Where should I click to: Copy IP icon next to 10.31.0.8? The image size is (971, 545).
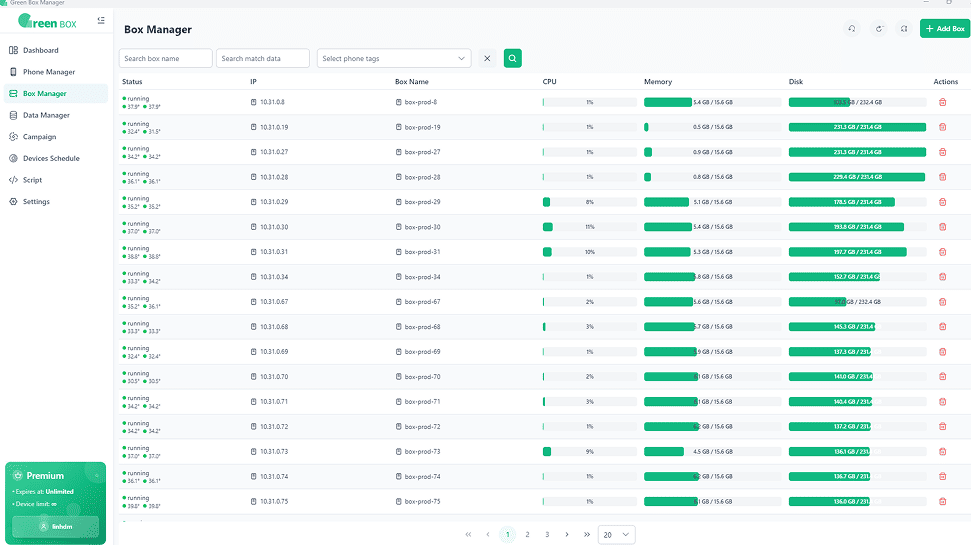[253, 102]
